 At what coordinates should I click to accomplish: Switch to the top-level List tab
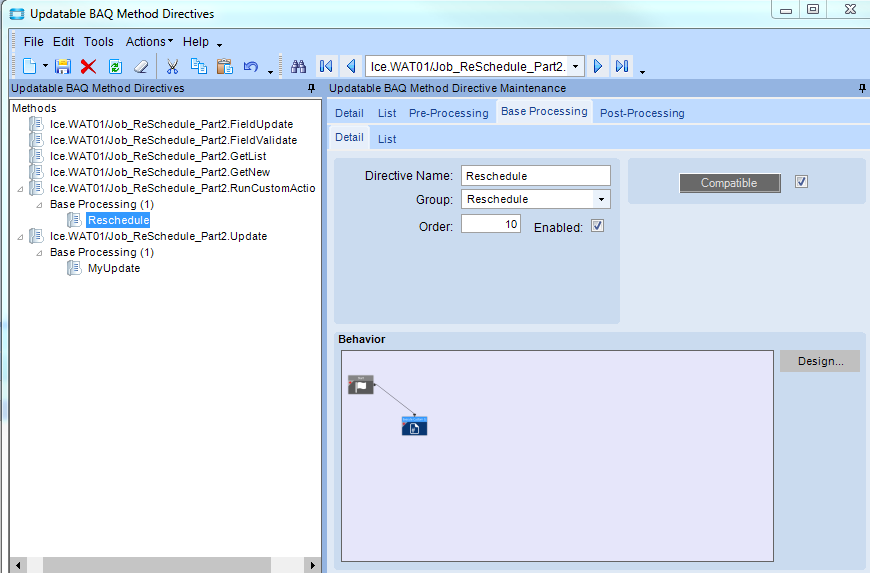pos(387,113)
